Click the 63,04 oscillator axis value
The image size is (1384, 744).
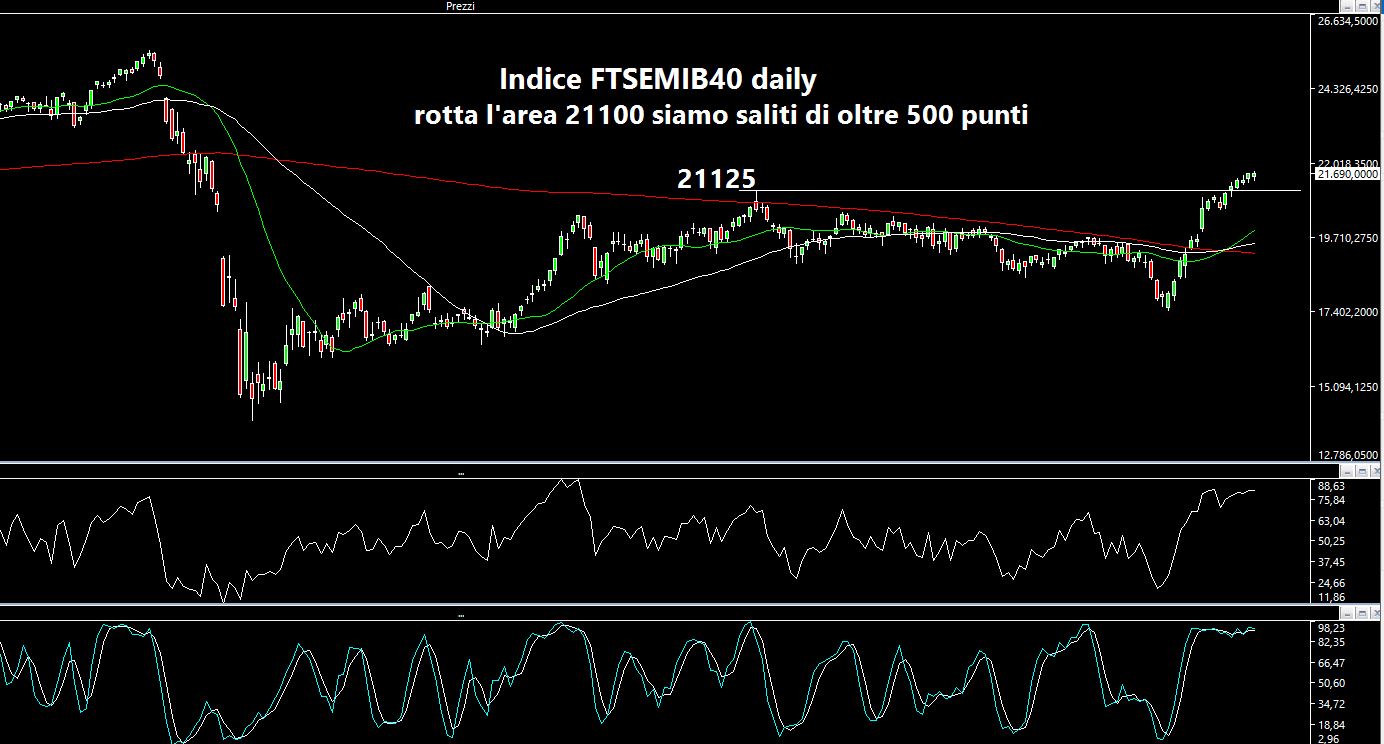1333,521
